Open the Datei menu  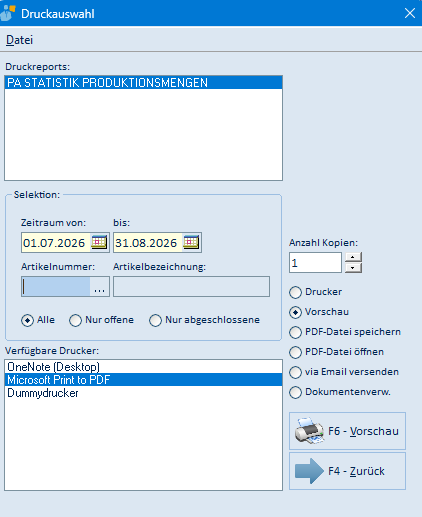coord(19,40)
